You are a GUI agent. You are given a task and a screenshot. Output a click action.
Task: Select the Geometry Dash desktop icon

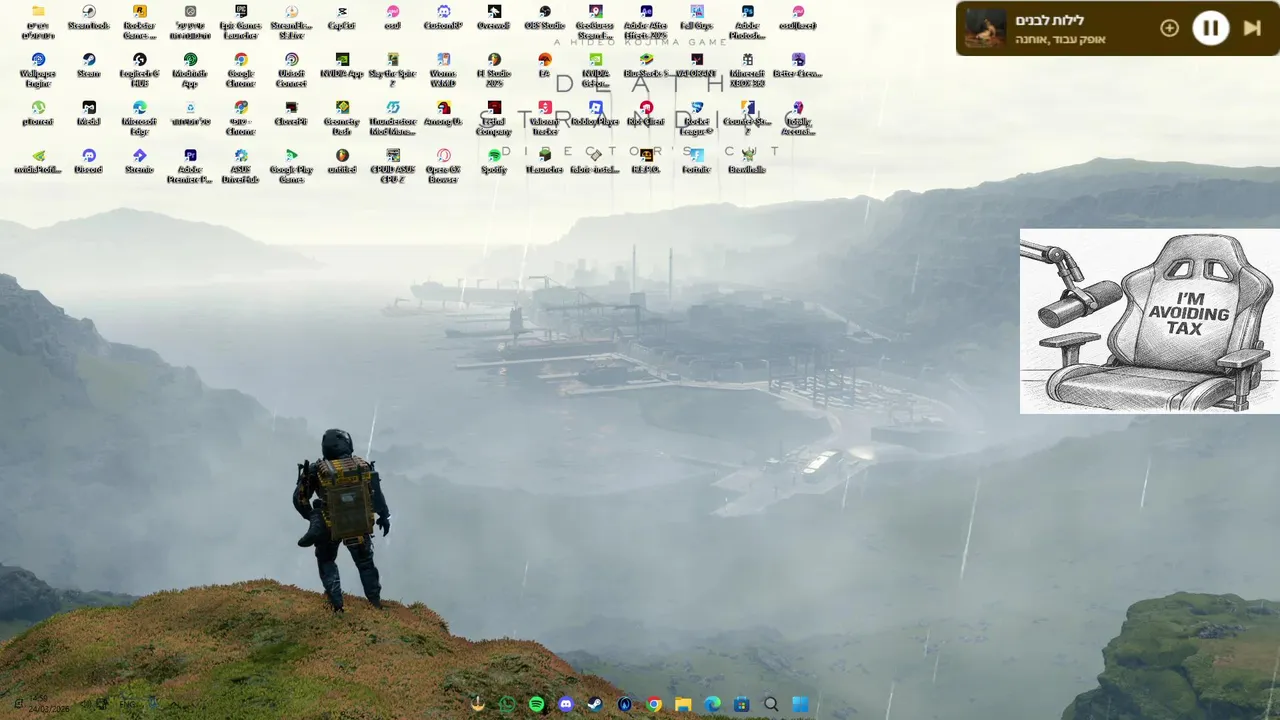point(342,118)
